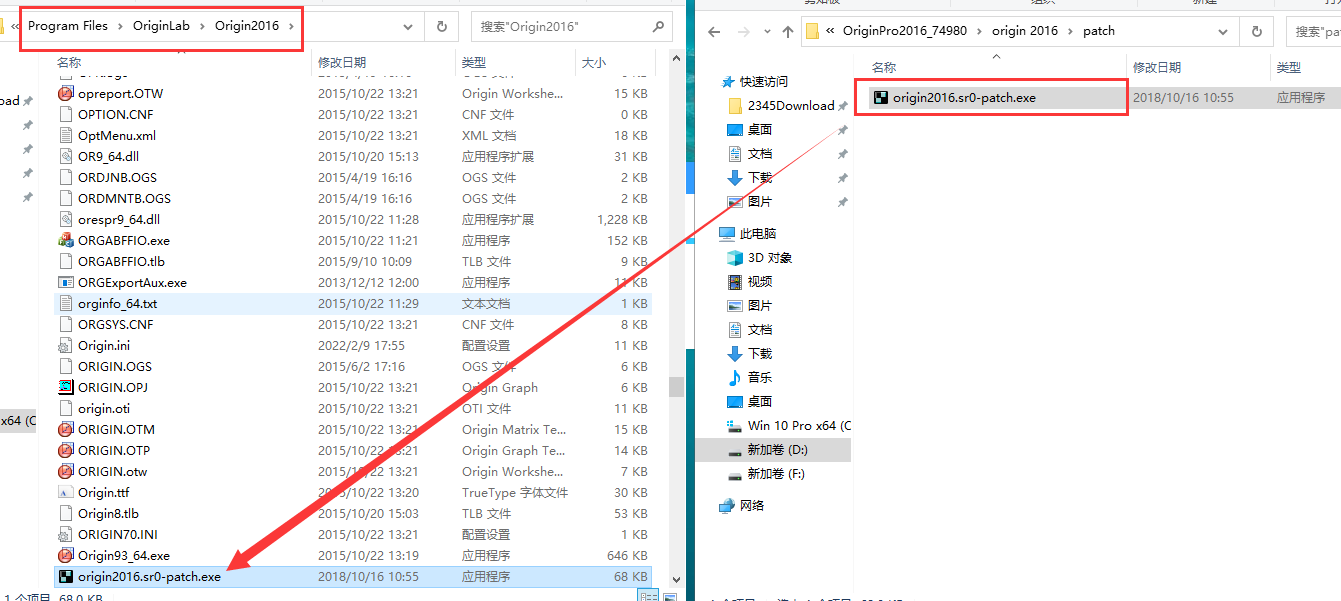
Task: Click the Origin2016 file list scrollbar thumb
Action: pos(676,387)
